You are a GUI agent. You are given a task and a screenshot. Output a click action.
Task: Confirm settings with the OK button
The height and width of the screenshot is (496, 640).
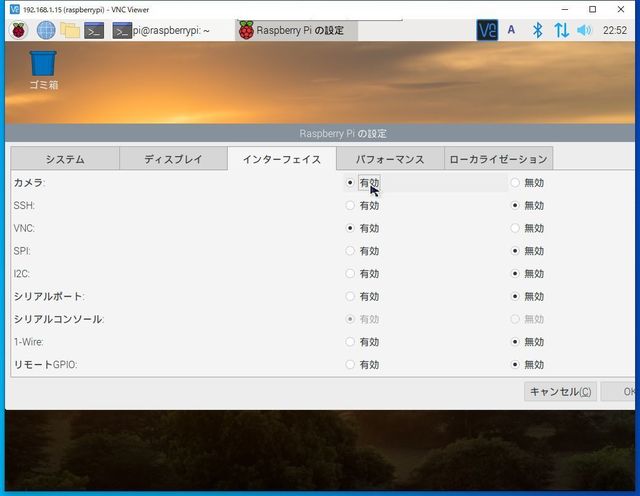pos(618,391)
